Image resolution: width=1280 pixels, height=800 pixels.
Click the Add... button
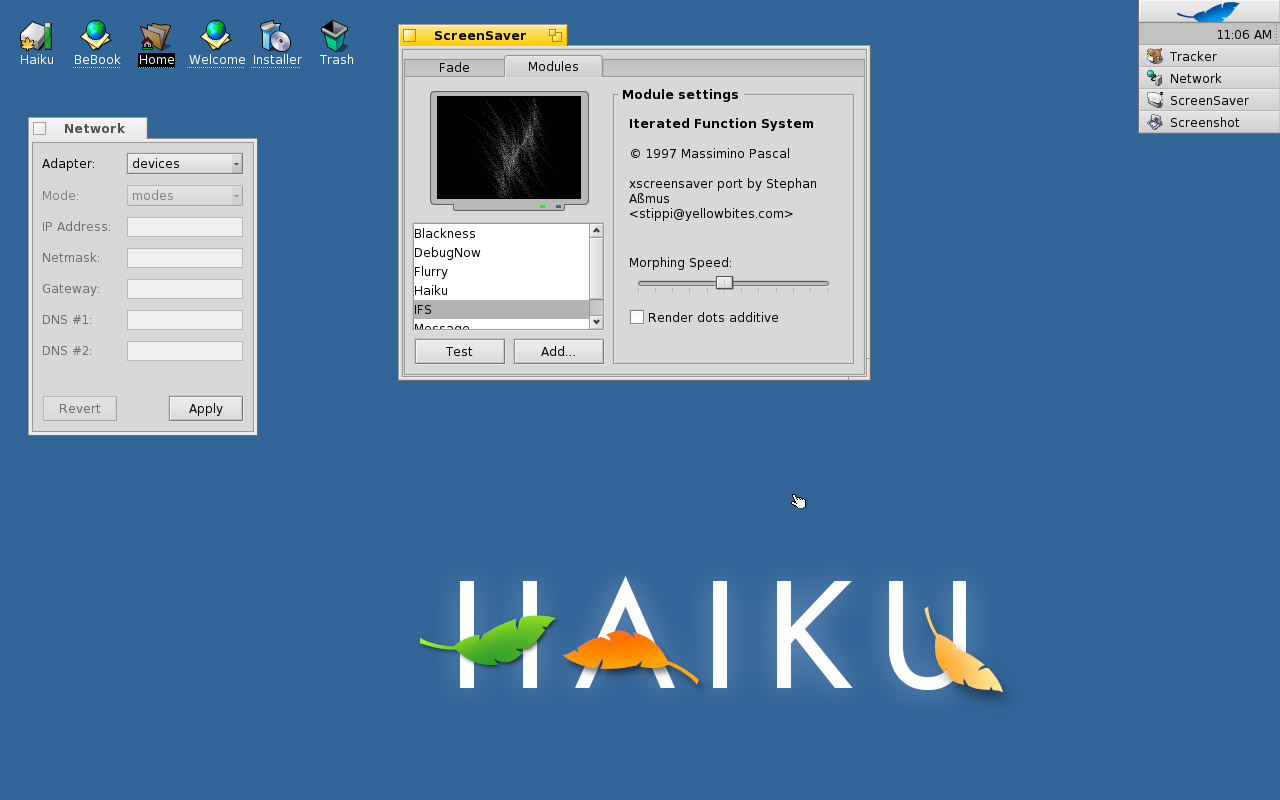(558, 351)
